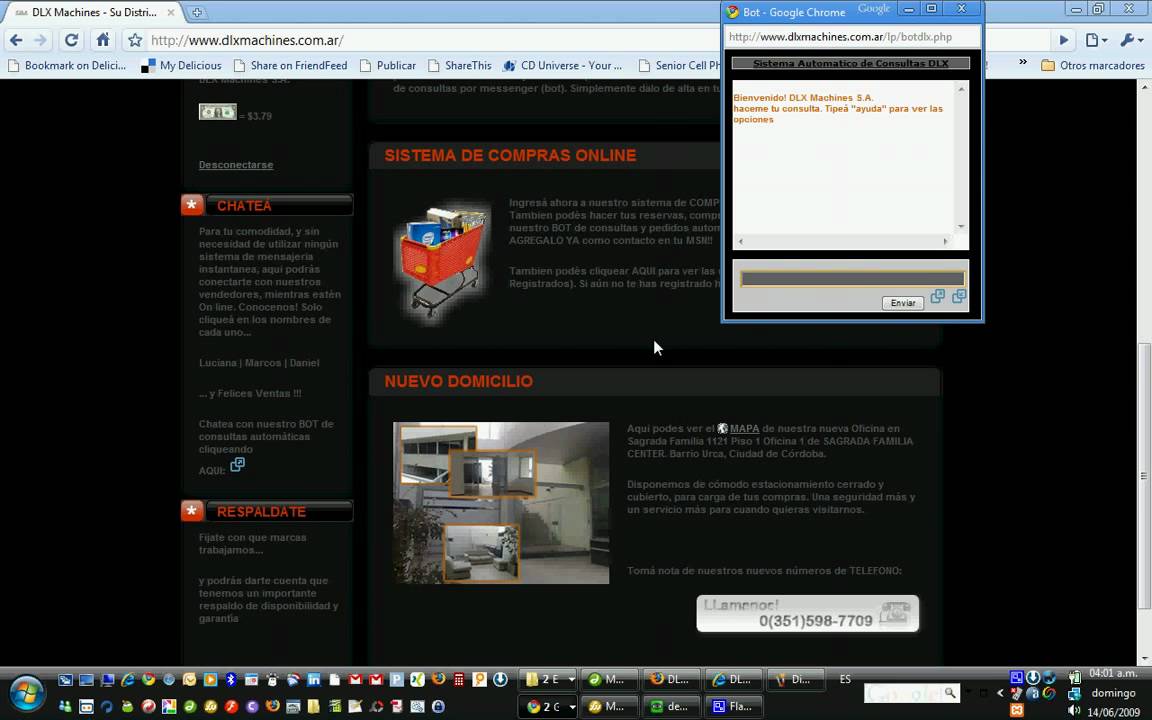Image resolution: width=1152 pixels, height=720 pixels.
Task: Open the Chrome page menu
Action: pyautogui.click(x=1096, y=40)
